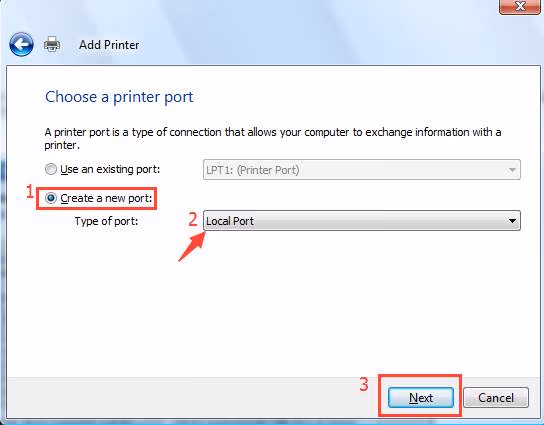This screenshot has width=544, height=425.
Task: Click the printer icon beside Add Printer
Action: click(52, 44)
